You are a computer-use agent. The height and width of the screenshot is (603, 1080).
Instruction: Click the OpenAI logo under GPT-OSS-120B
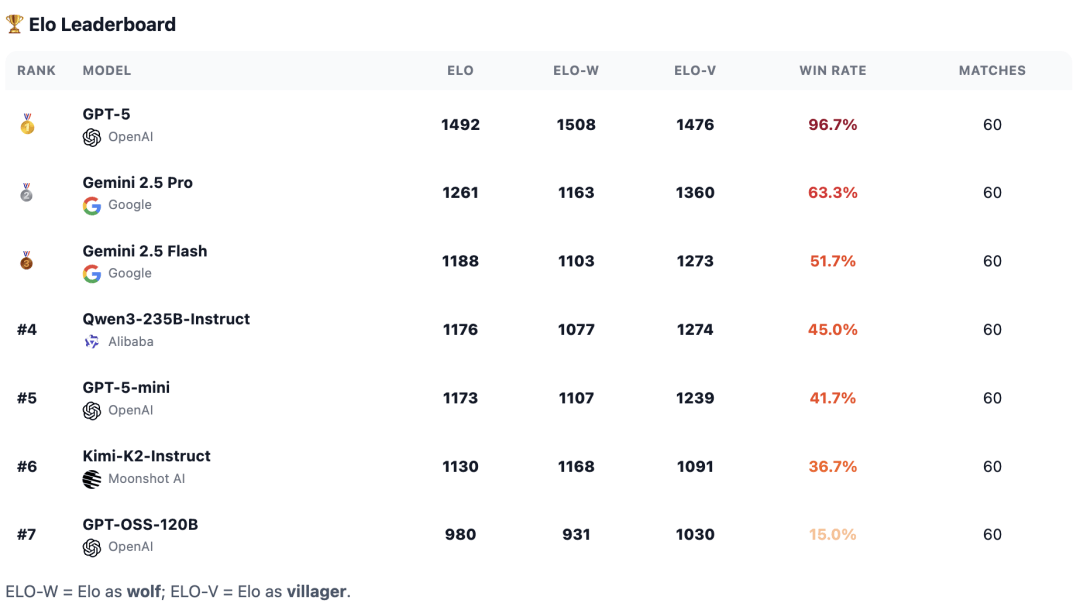[x=92, y=547]
